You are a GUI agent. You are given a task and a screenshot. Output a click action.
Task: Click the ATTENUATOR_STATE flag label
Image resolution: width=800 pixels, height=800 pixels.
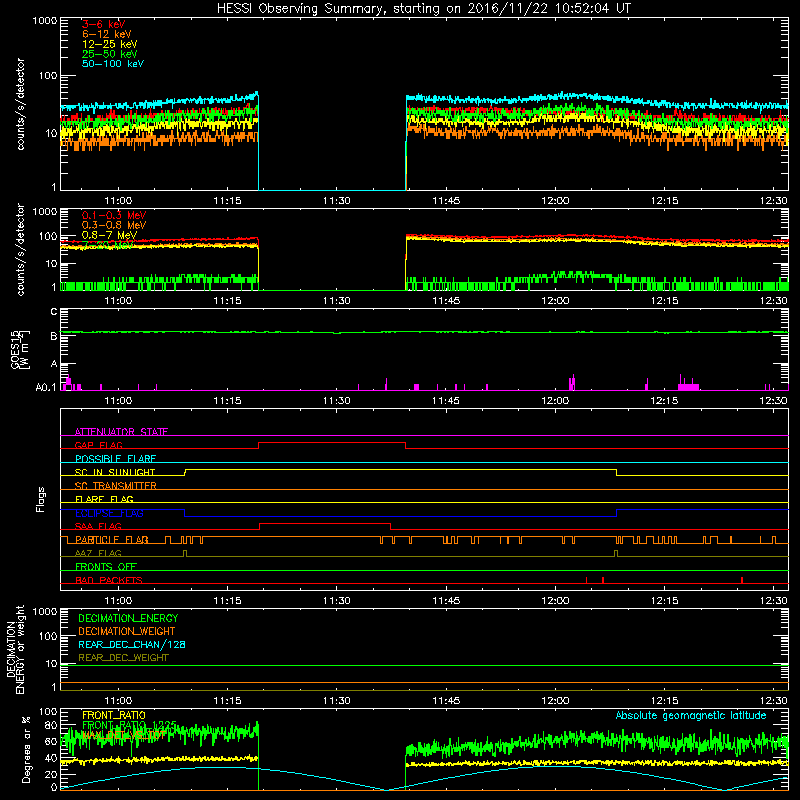(x=121, y=432)
